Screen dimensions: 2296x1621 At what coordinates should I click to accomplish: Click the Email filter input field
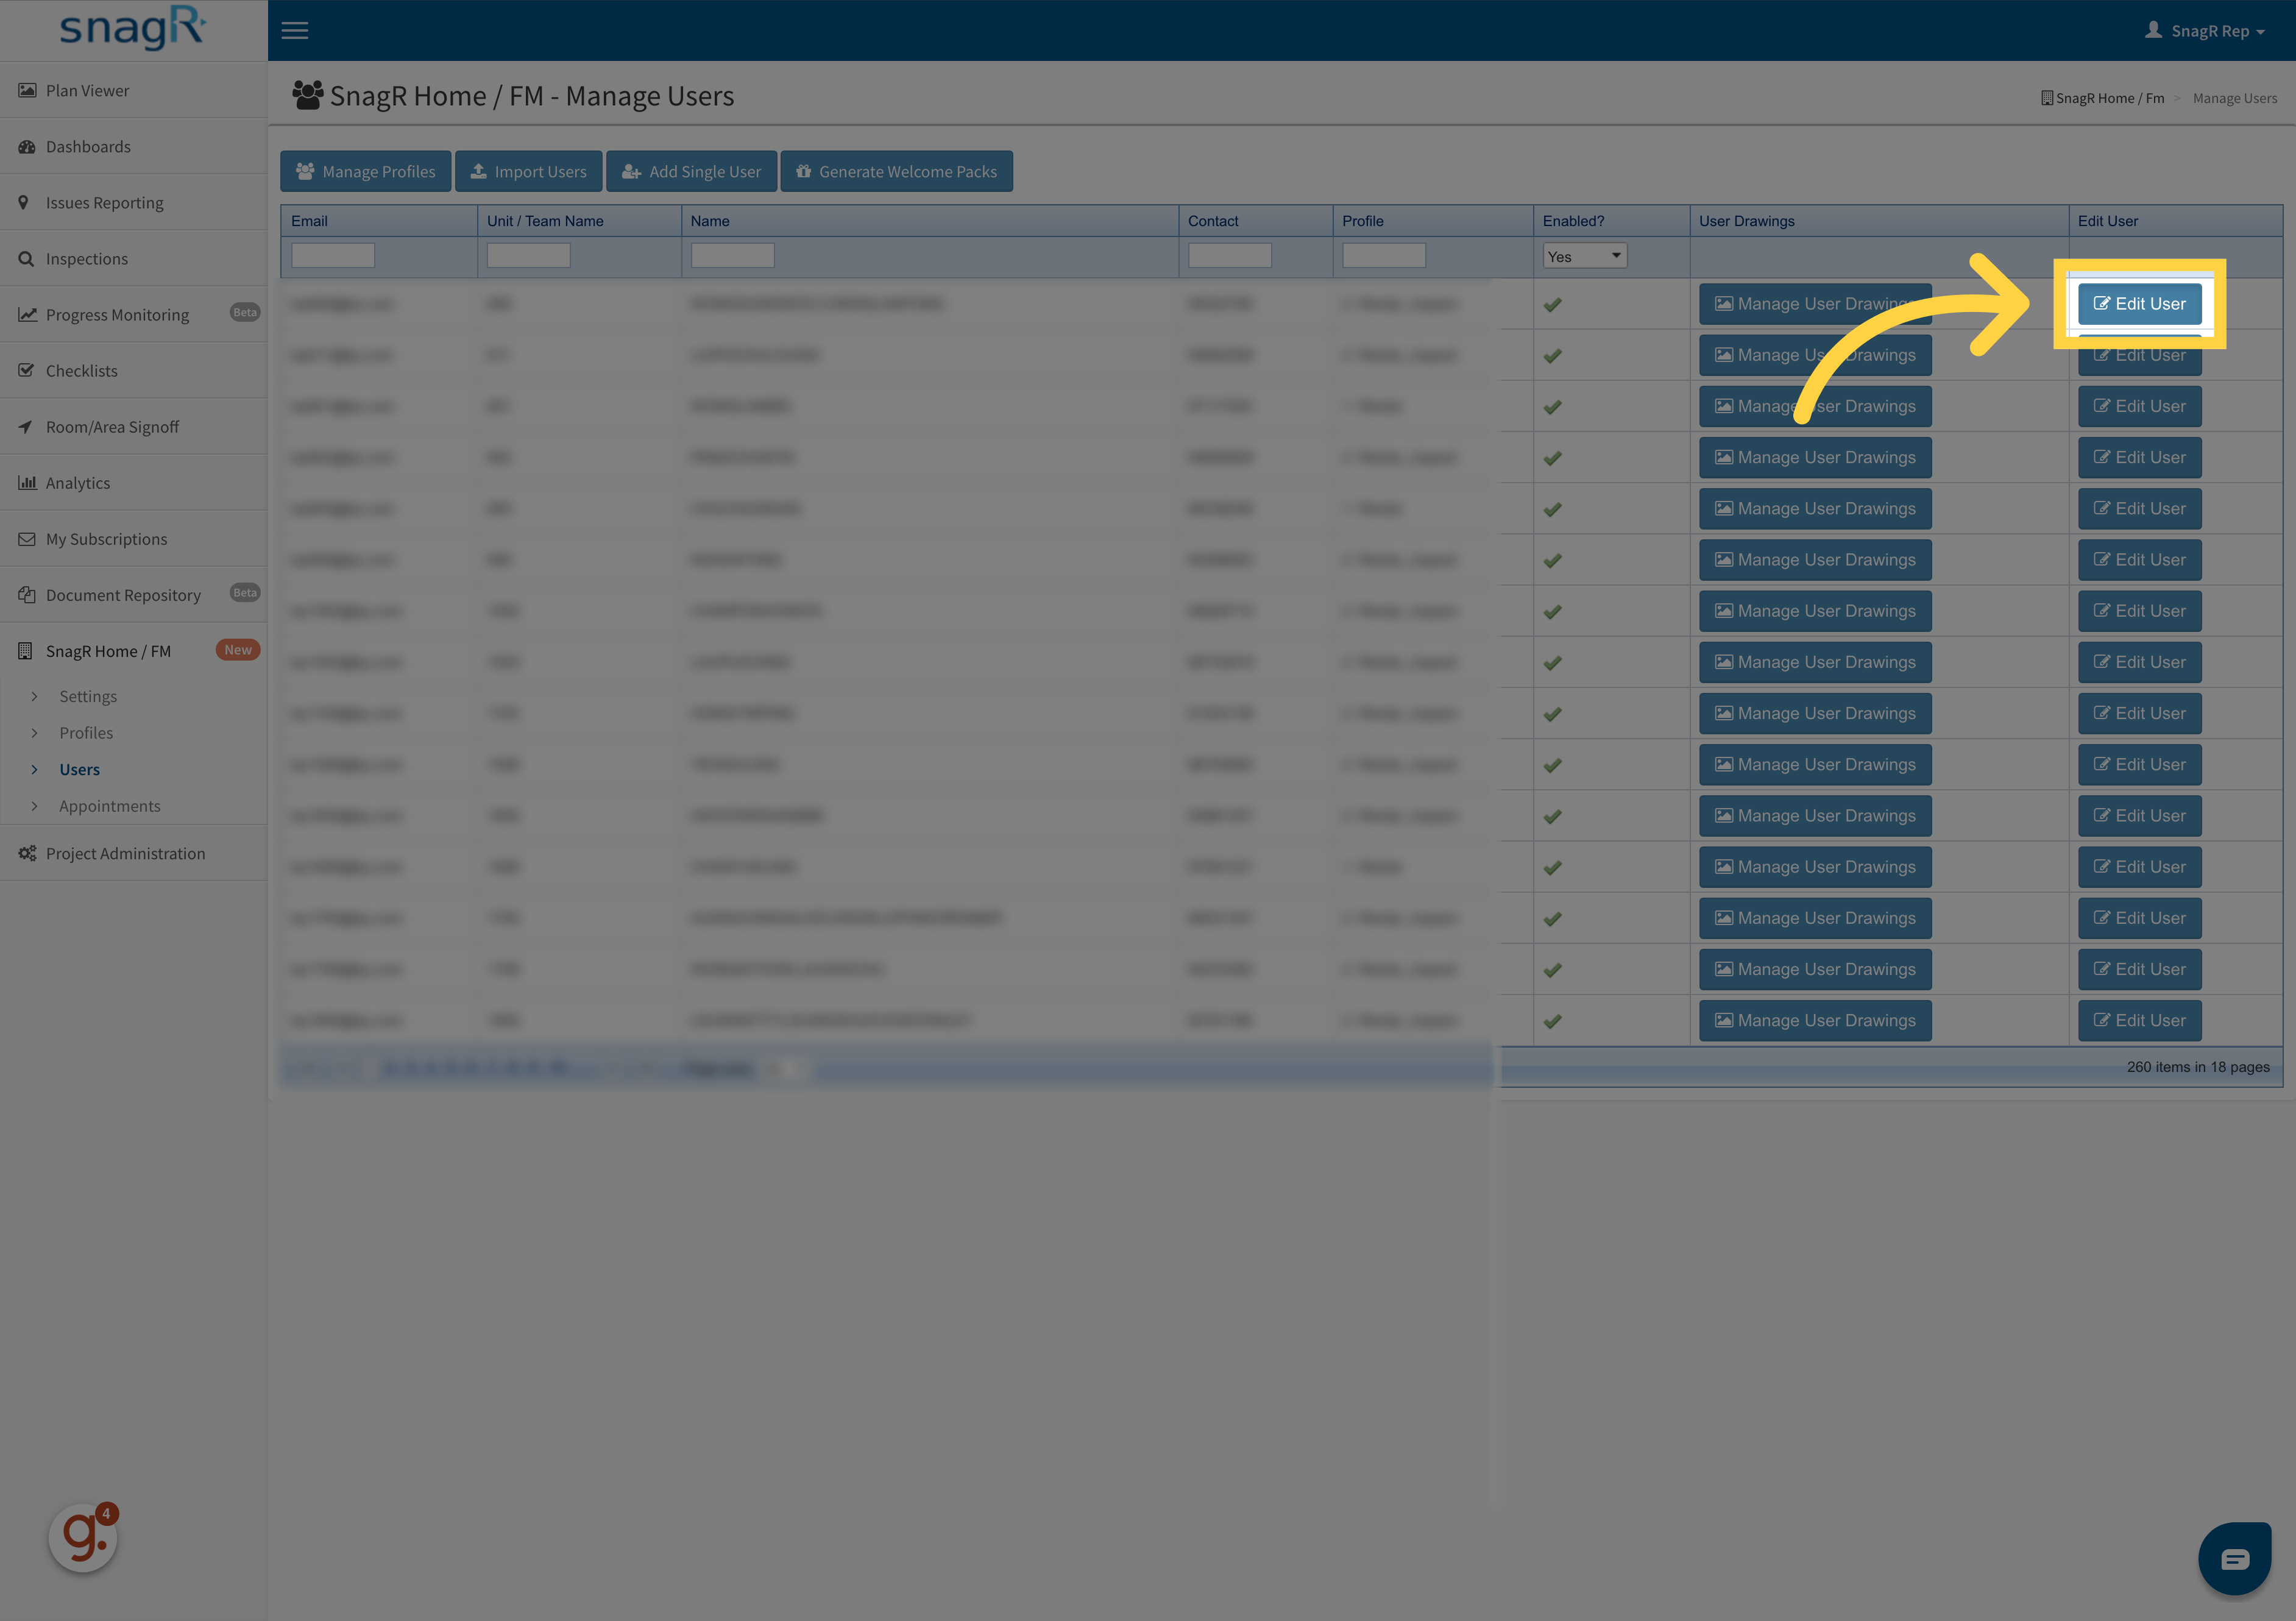(x=333, y=256)
